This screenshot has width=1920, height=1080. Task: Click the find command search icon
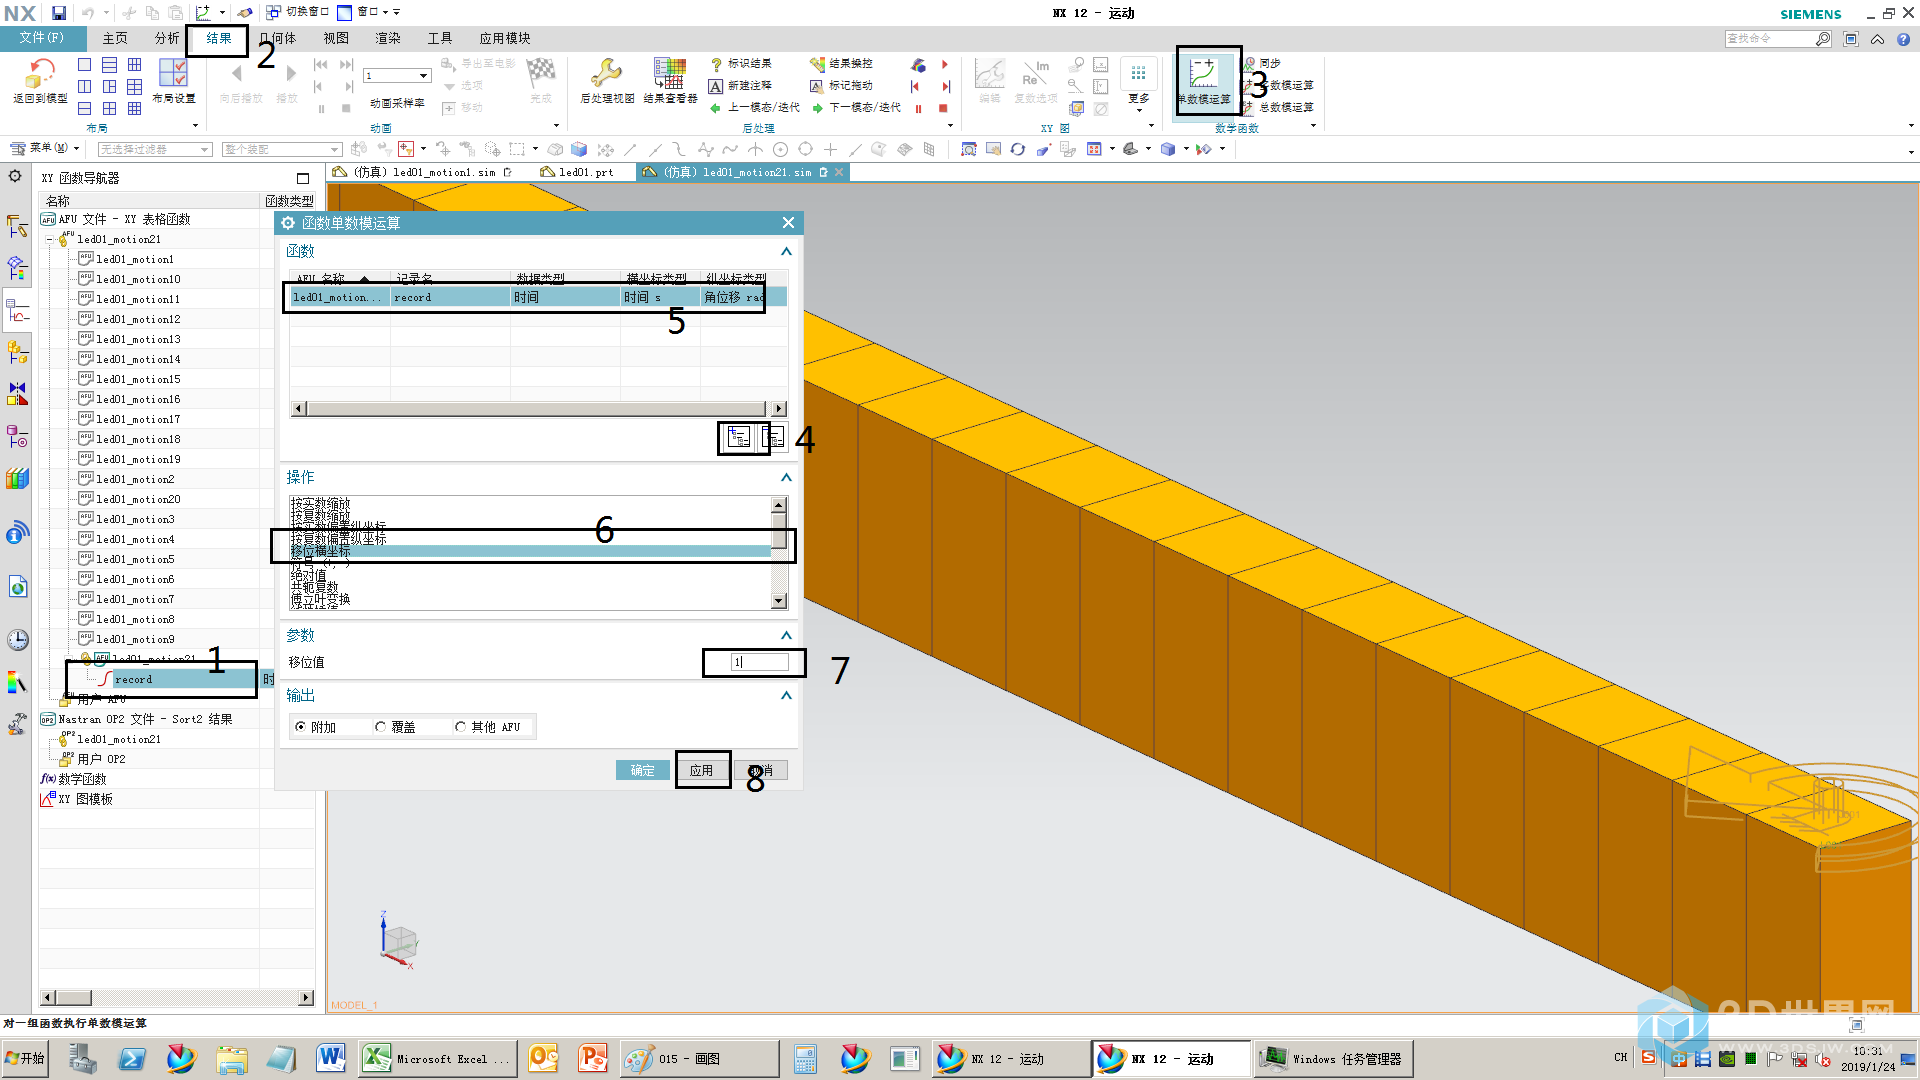coord(1823,39)
